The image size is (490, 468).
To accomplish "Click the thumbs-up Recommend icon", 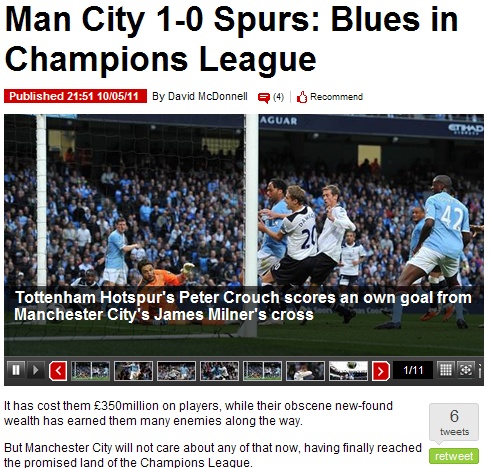I will [x=302, y=97].
